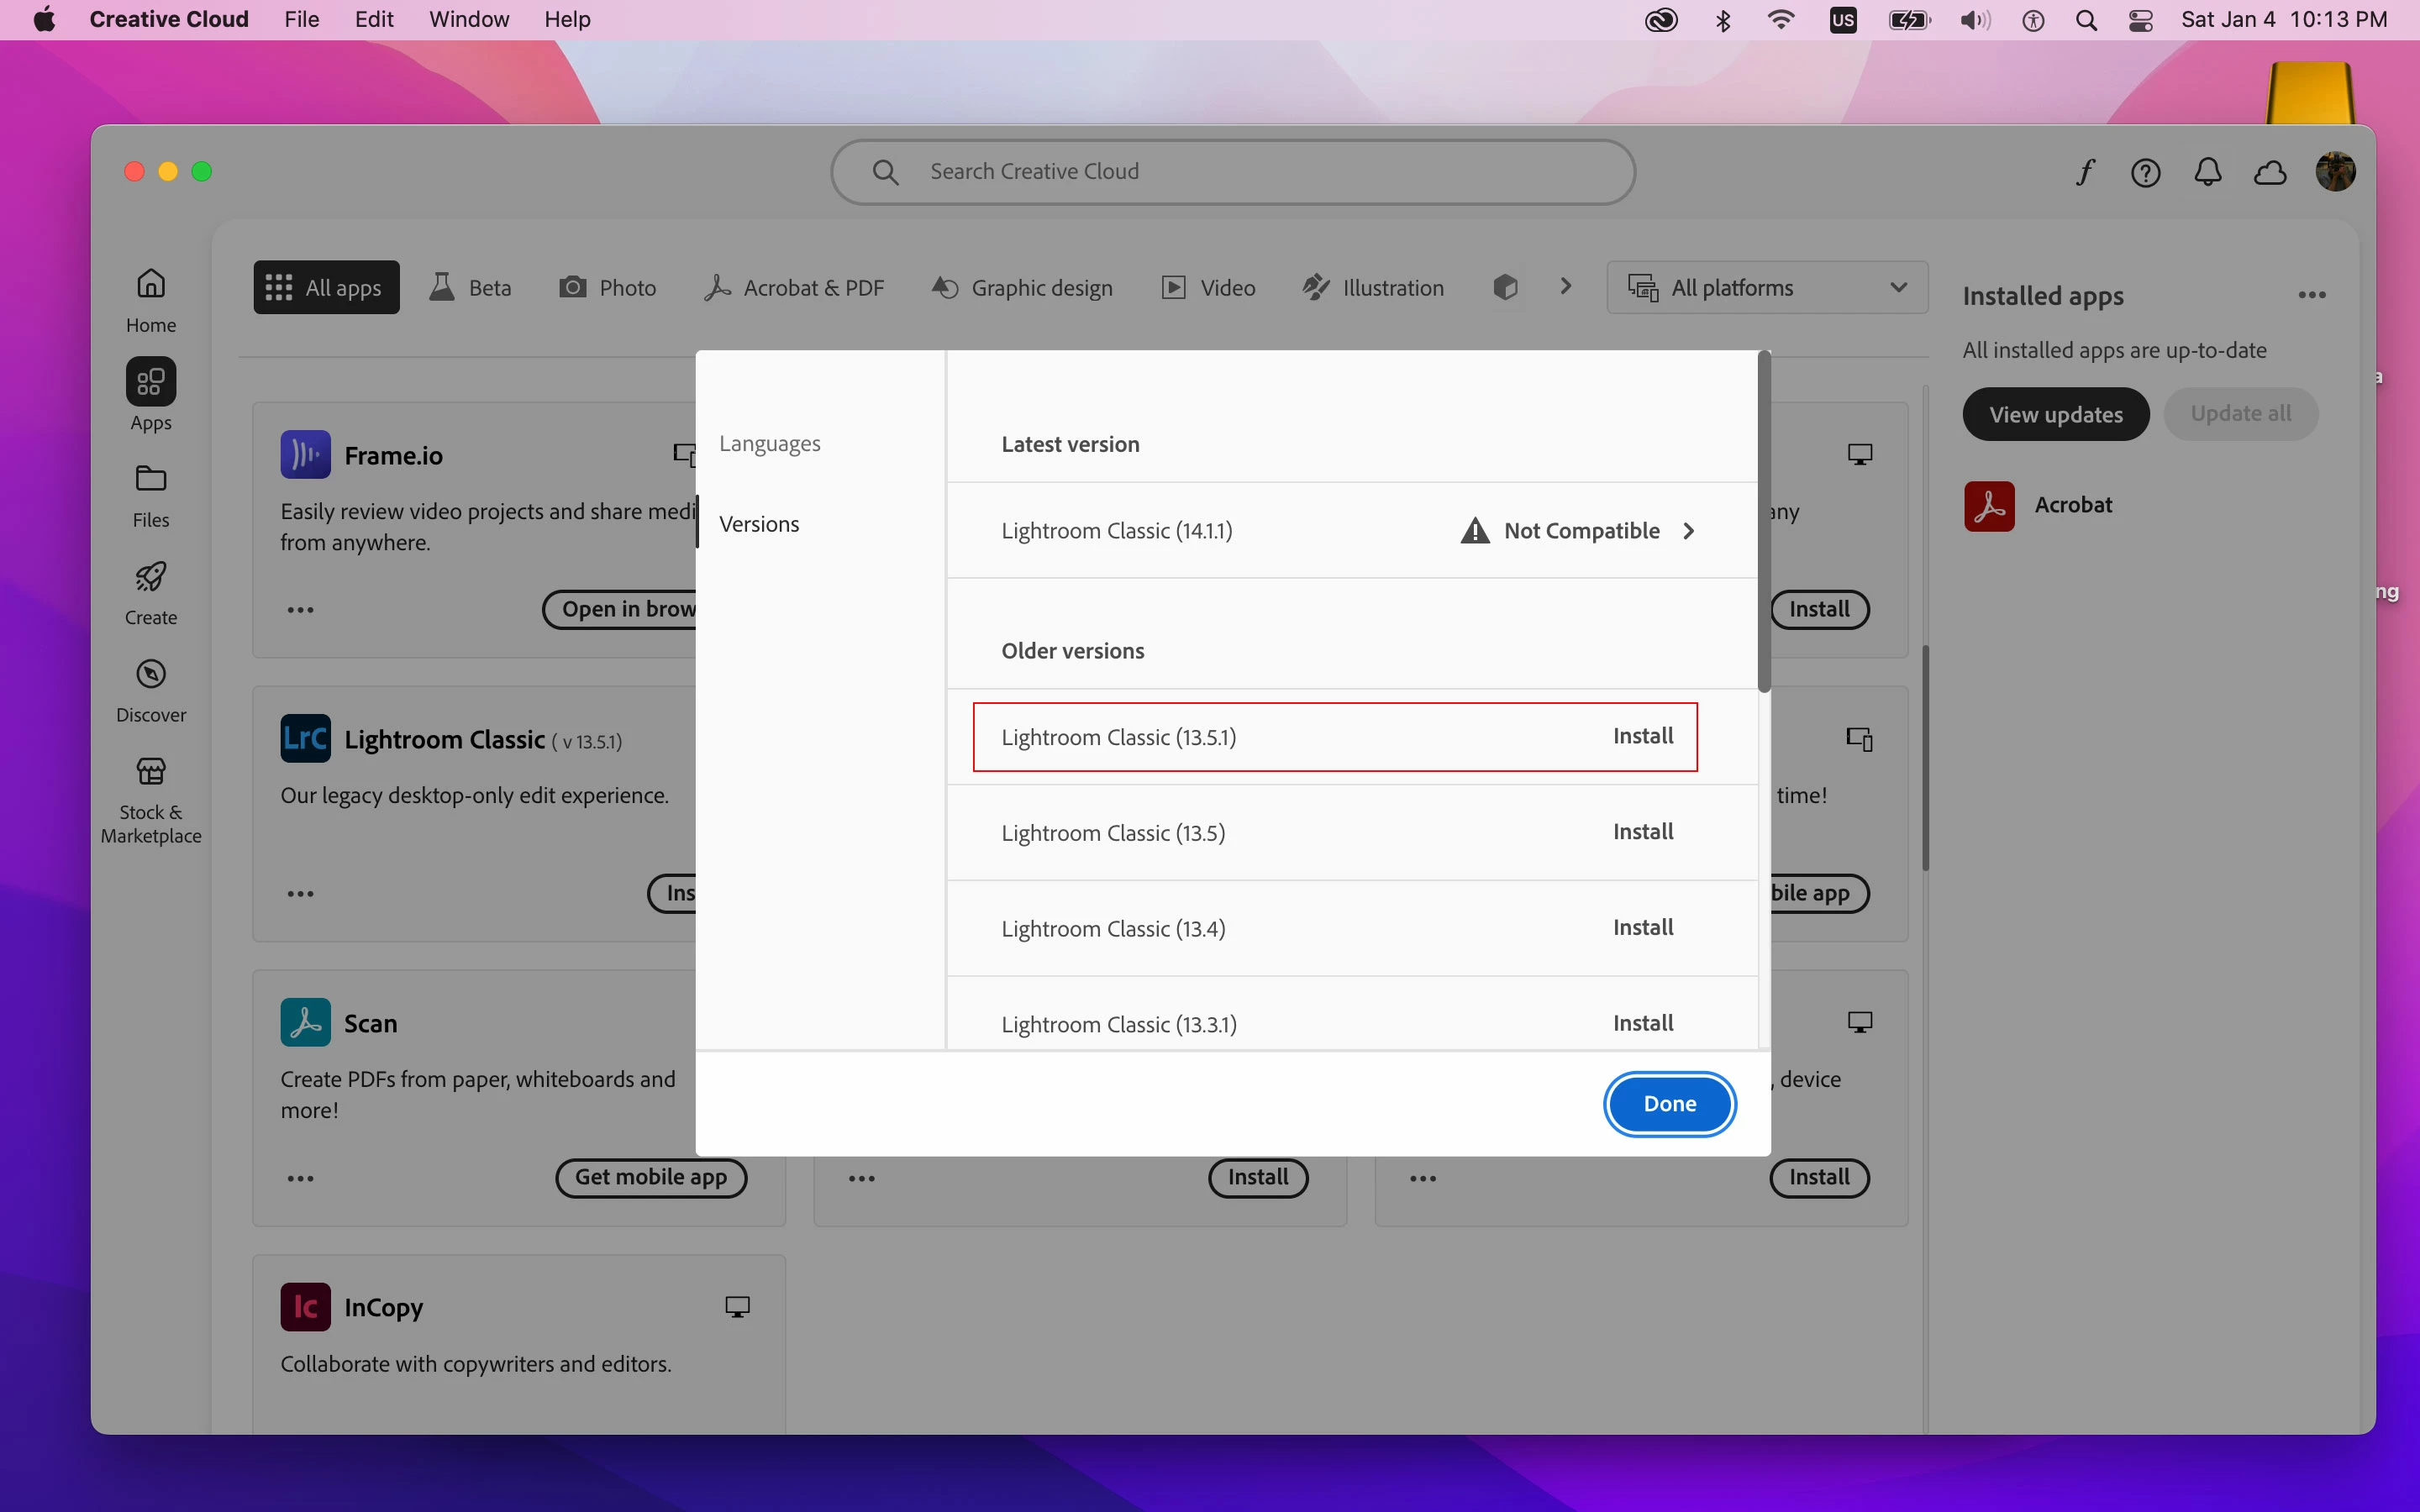The height and width of the screenshot is (1512, 2420).
Task: Expand the All platforms dropdown
Action: pyautogui.click(x=1767, y=288)
